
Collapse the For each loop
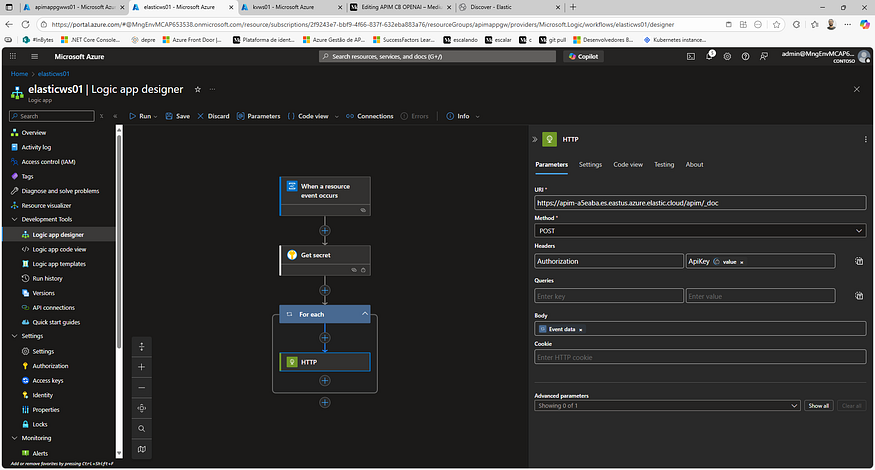[x=364, y=314]
